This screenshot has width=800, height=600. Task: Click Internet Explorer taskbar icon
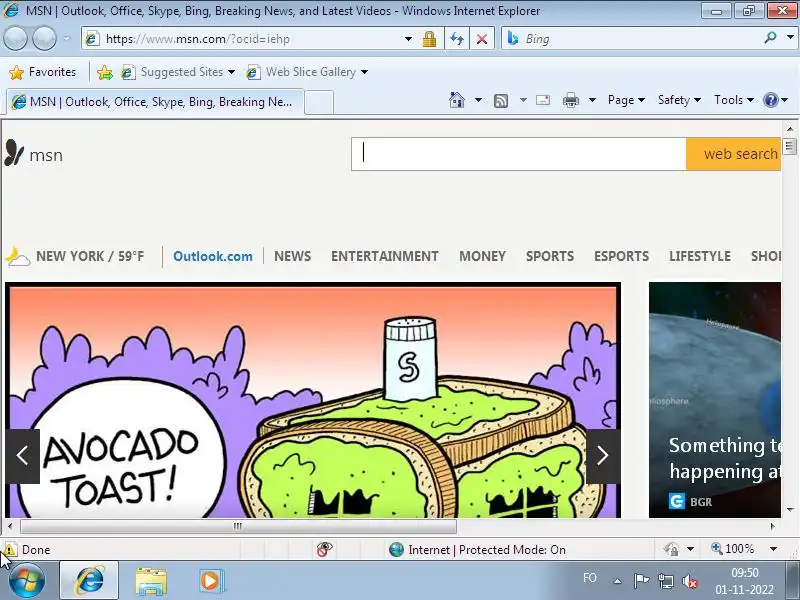point(90,580)
